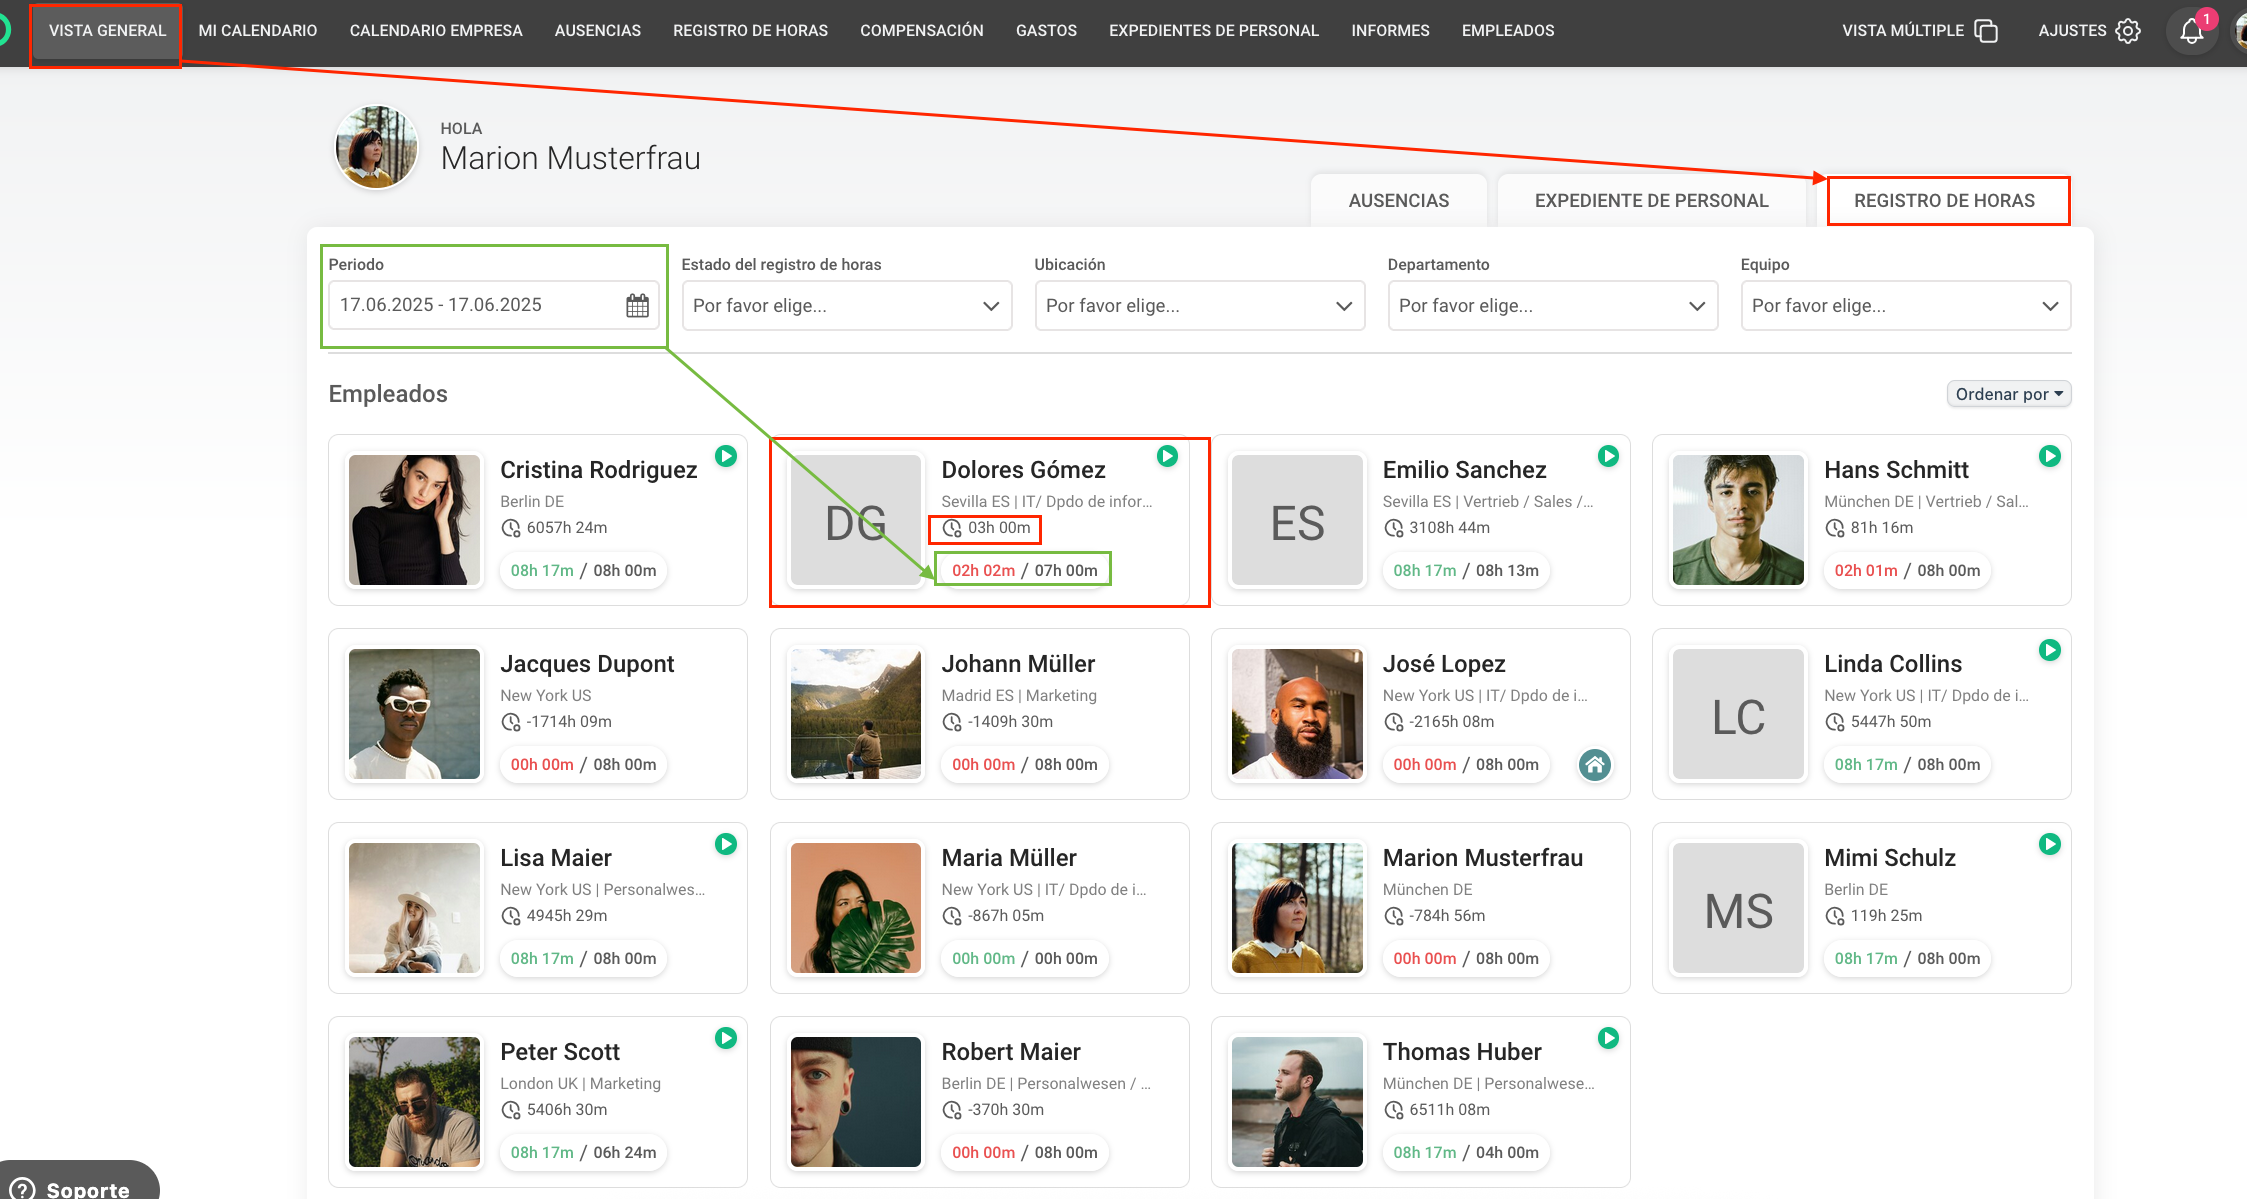Click the clock balance icon for Peter Scott

click(x=511, y=1110)
